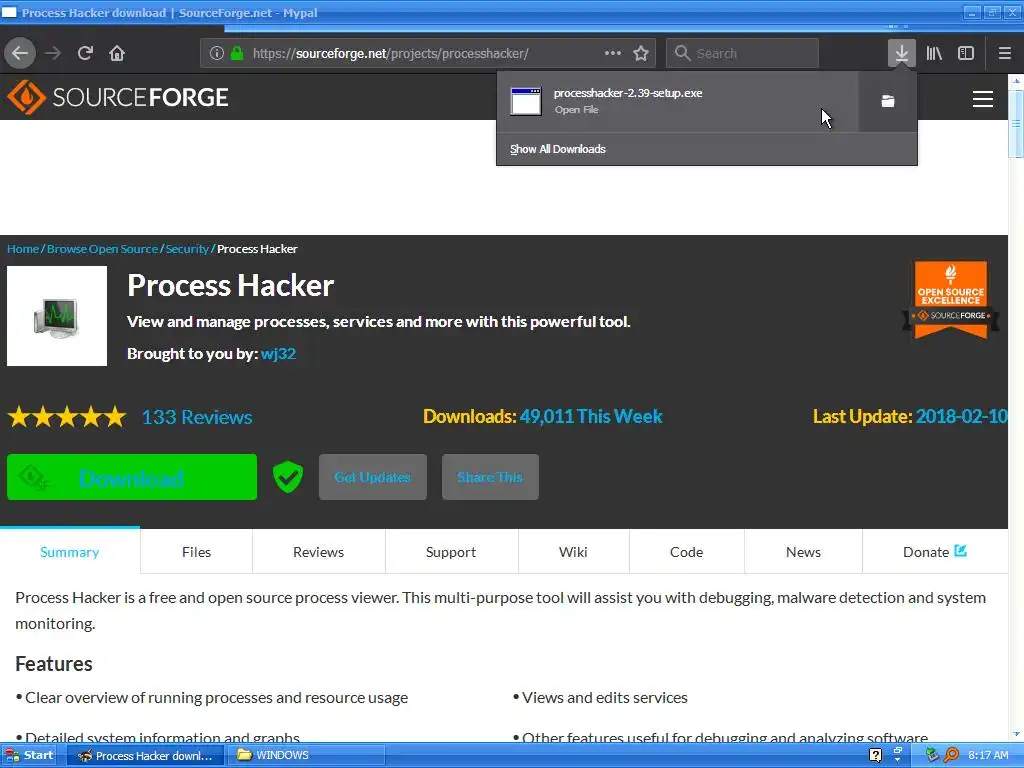
Task: Open the Windows Start button
Action: (x=29, y=755)
